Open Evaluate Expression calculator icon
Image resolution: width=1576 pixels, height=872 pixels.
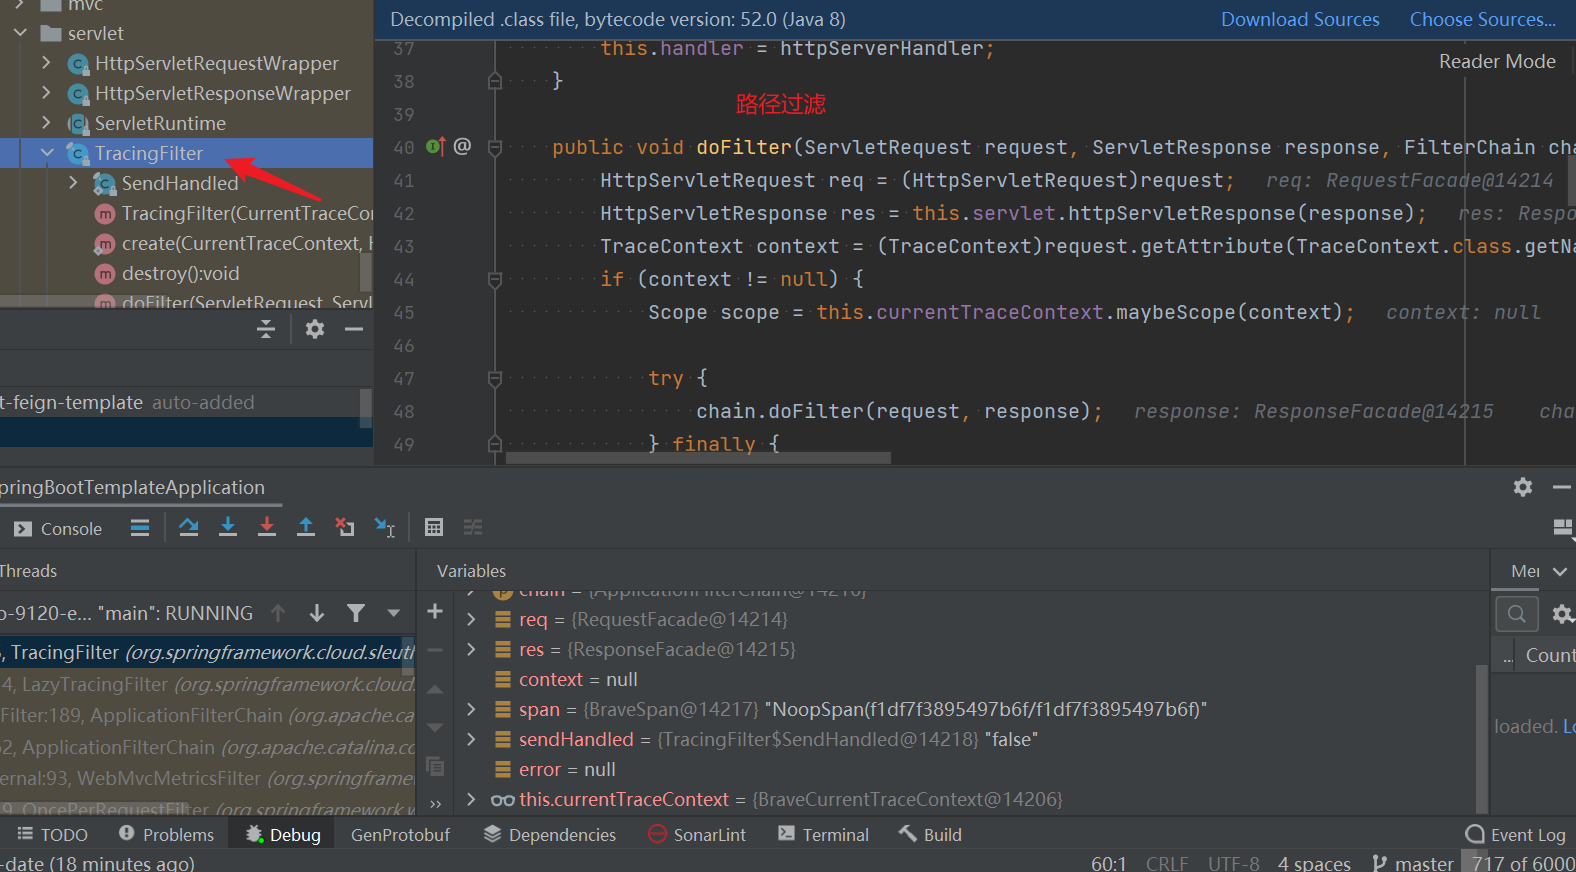point(434,527)
